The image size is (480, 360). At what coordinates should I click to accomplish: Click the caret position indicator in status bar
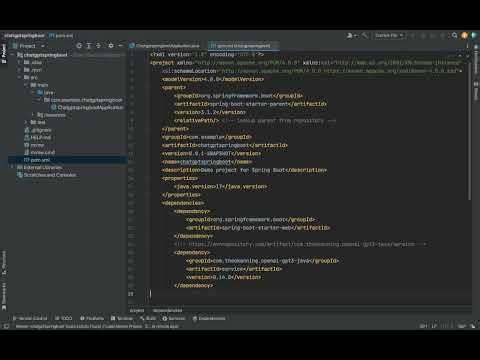pyautogui.click(x=423, y=326)
